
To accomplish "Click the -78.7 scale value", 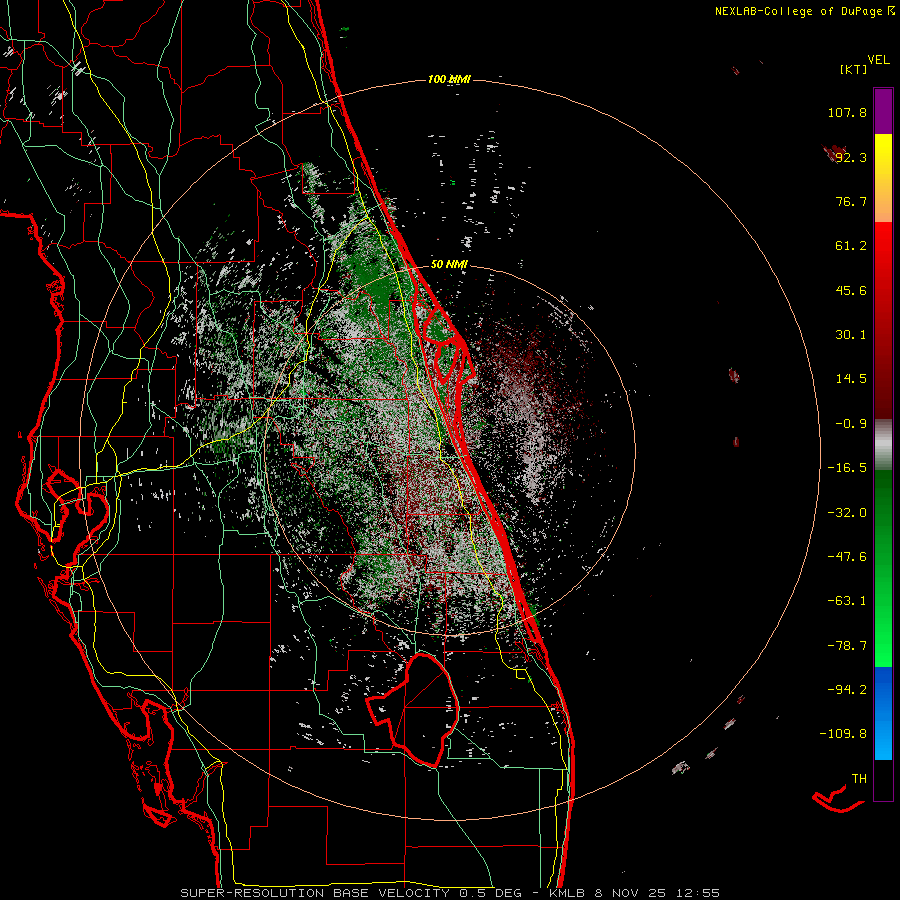I will pos(847,646).
